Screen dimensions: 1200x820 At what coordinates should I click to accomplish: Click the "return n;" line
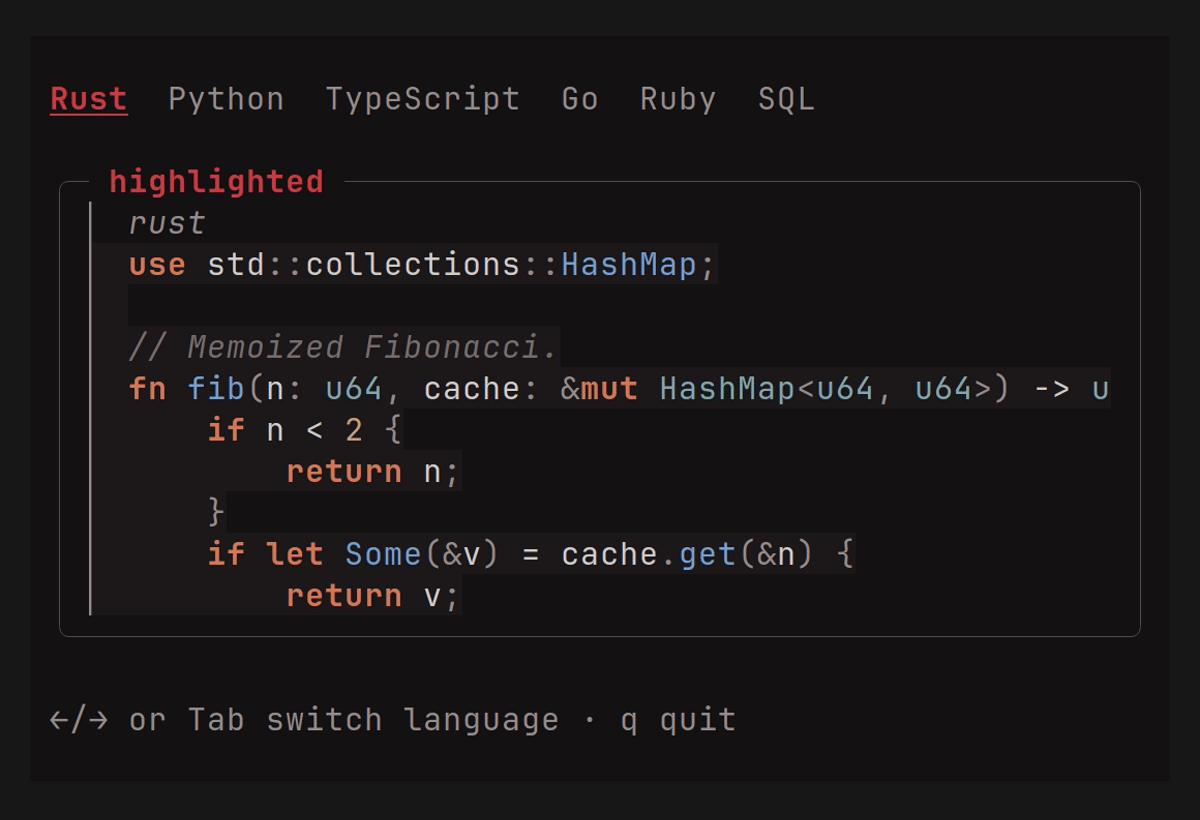(374, 471)
